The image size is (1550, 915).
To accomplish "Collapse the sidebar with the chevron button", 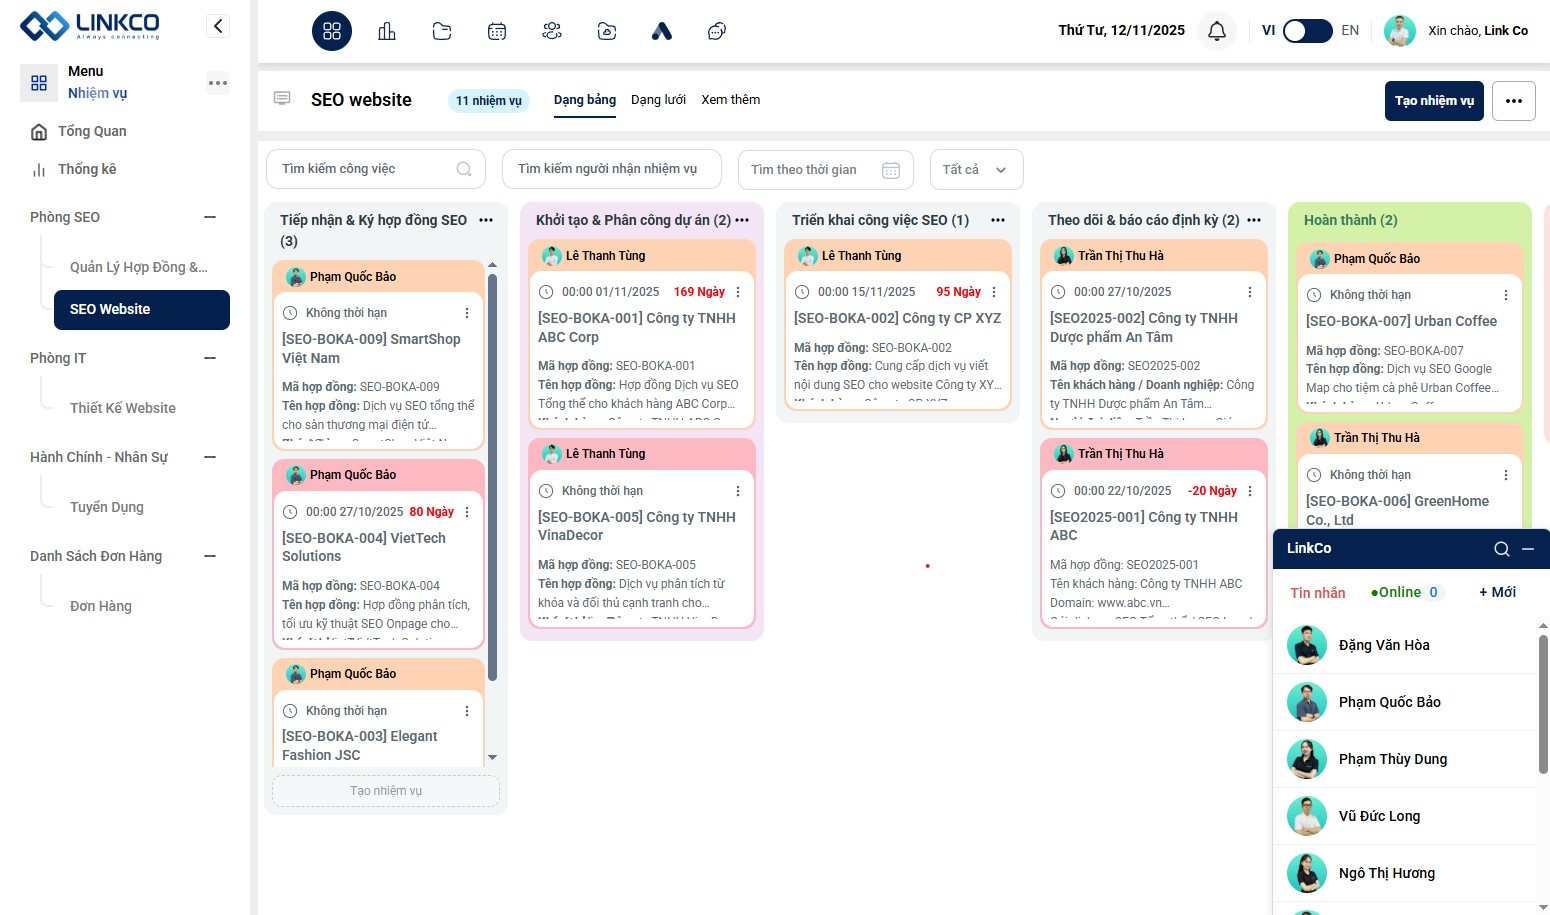I will (218, 26).
